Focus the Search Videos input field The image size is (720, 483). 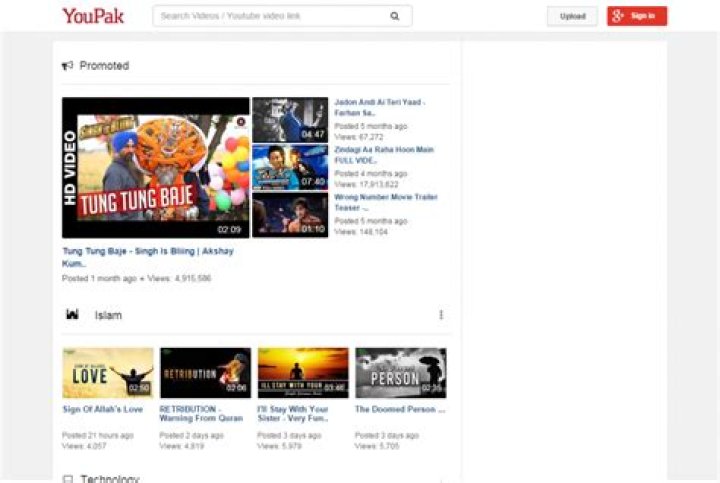tap(282, 16)
